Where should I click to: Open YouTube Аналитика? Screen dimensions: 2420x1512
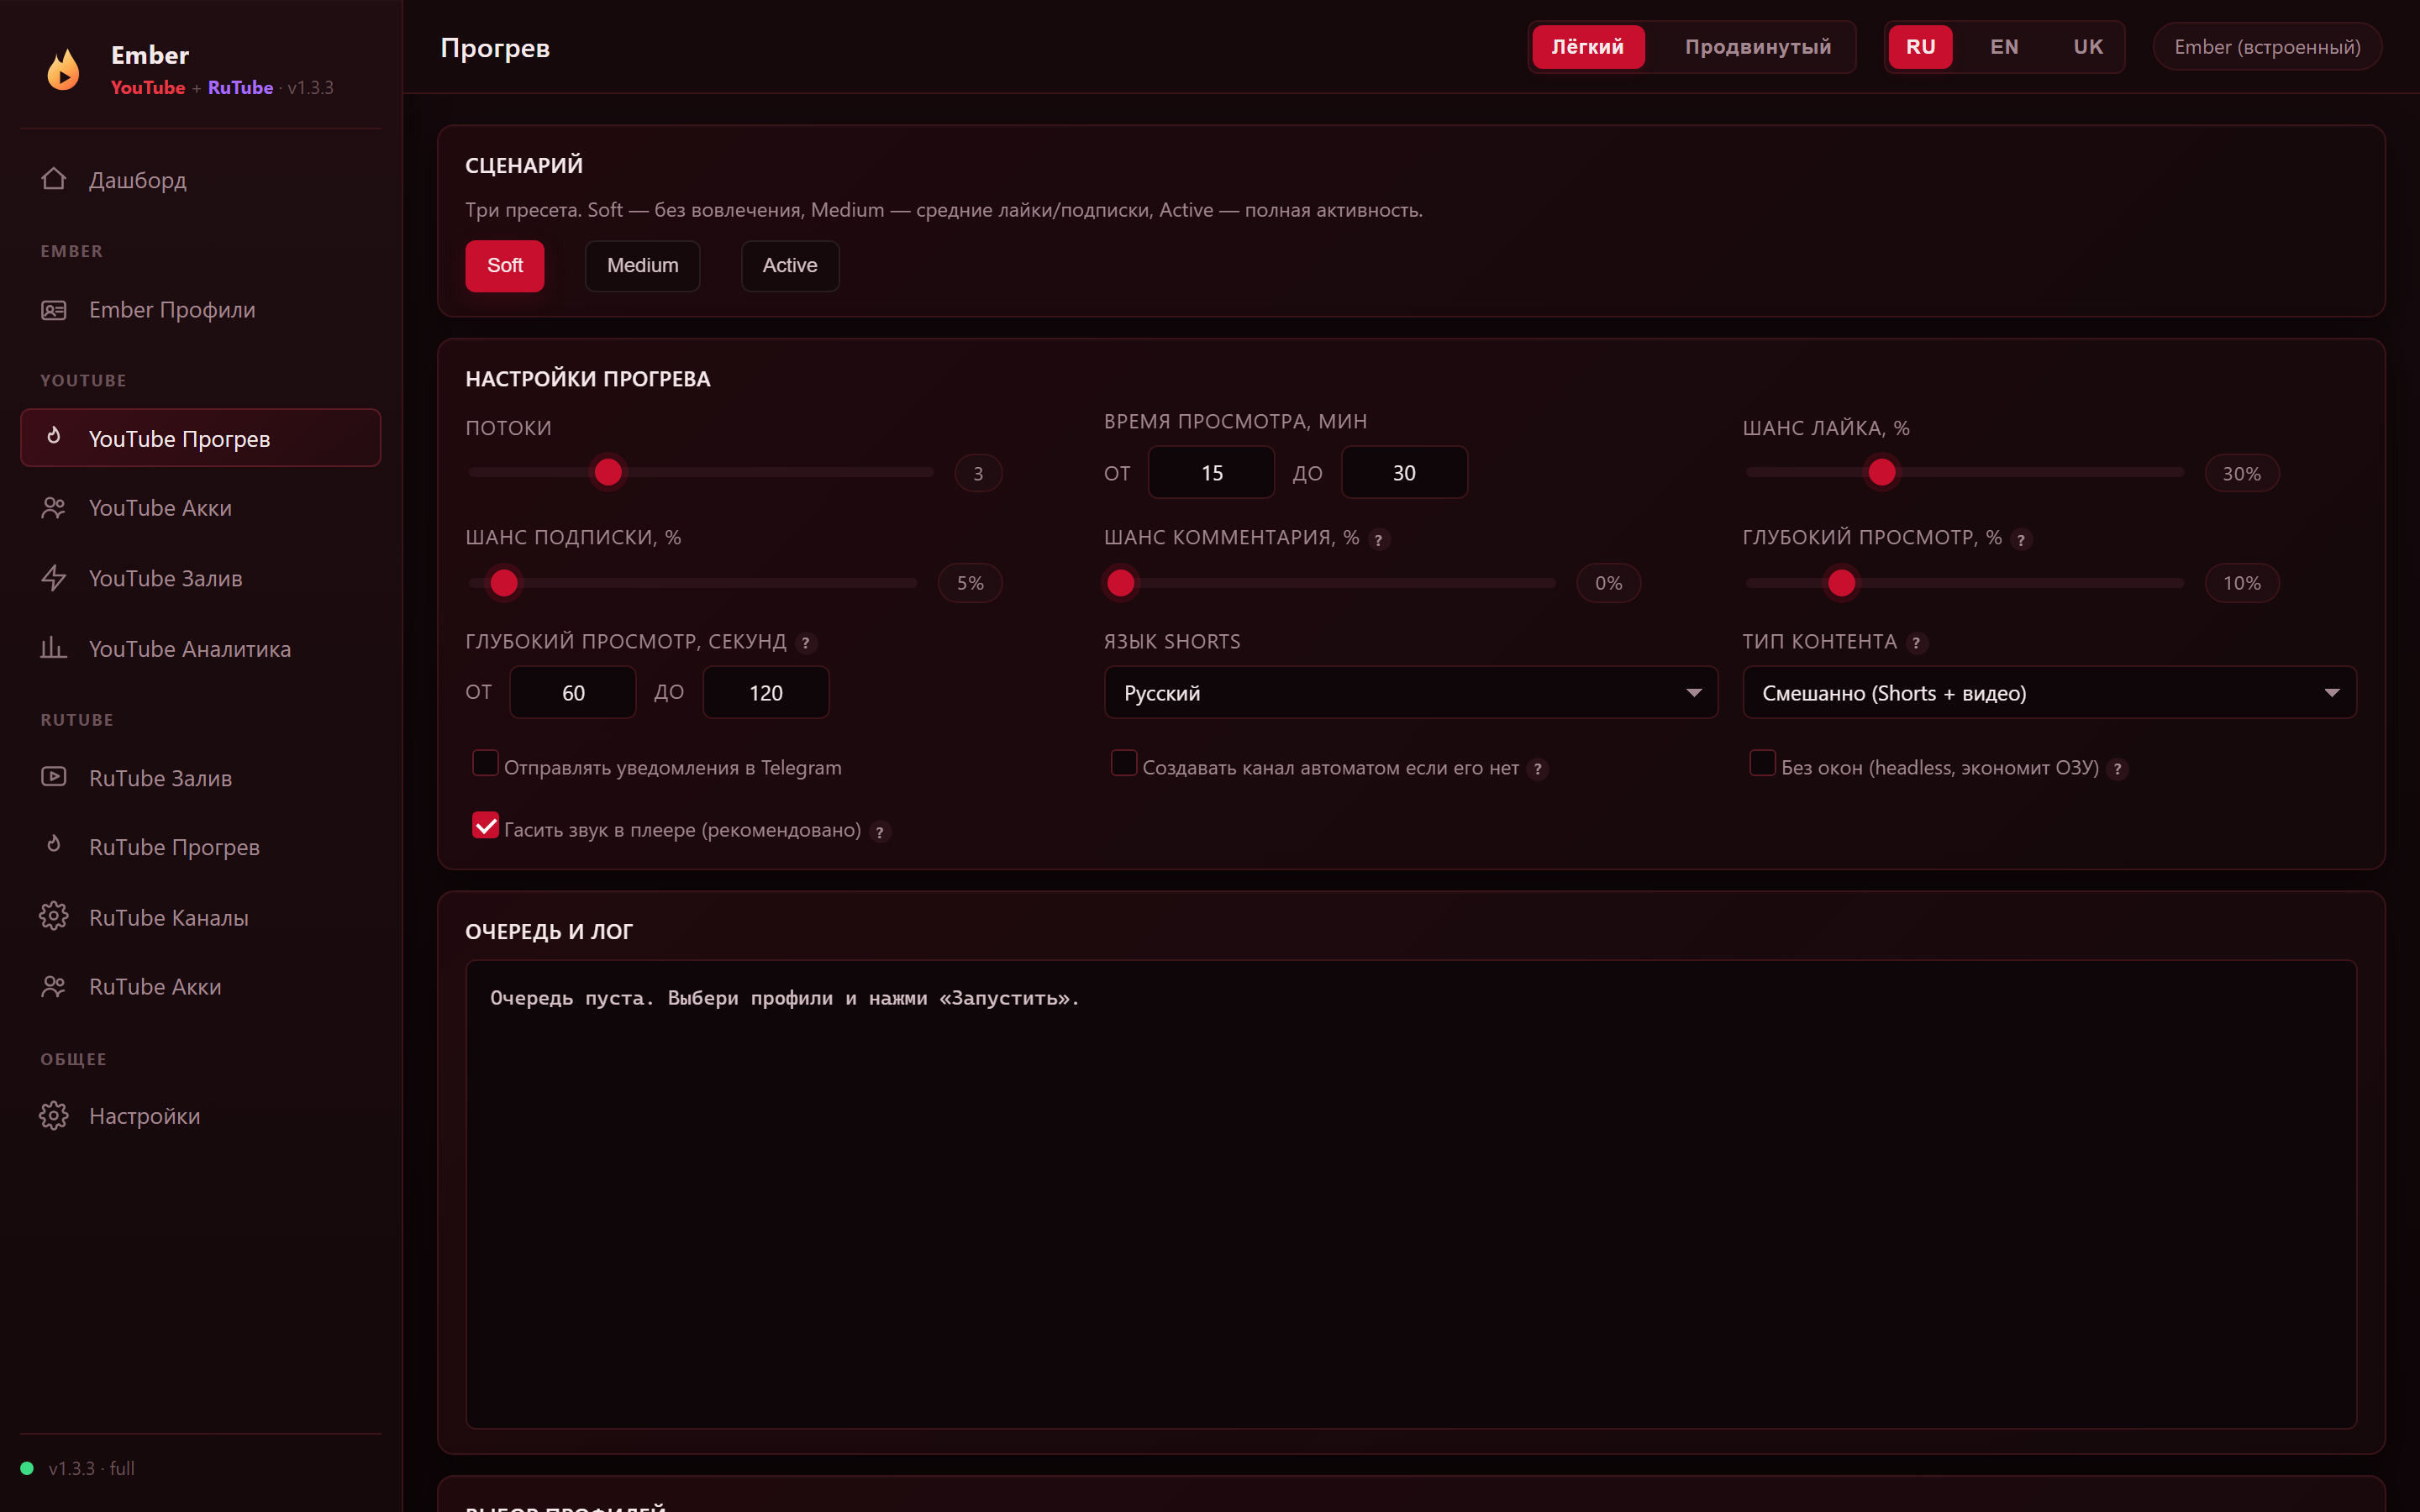(200, 649)
